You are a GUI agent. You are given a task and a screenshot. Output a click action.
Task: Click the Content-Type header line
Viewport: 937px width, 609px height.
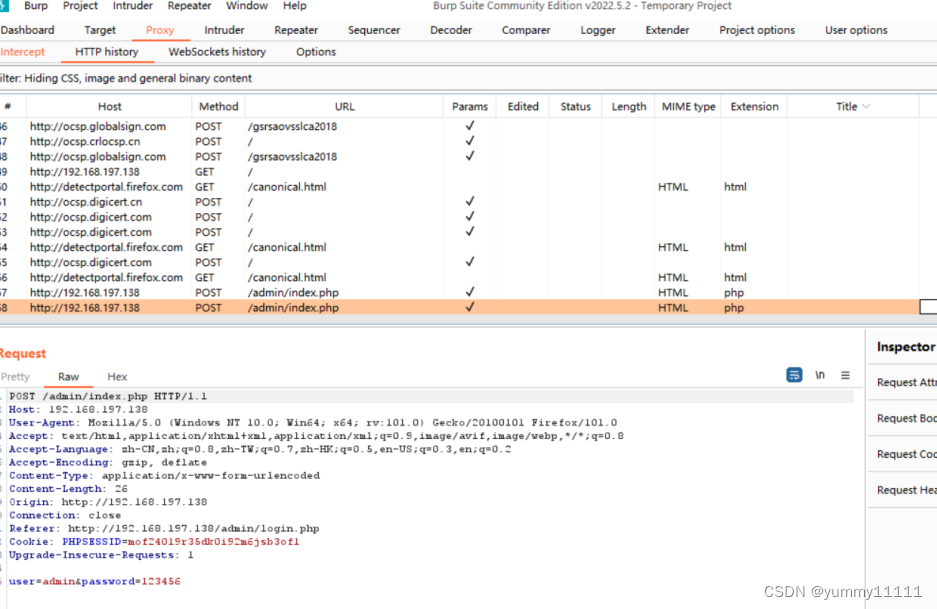click(164, 476)
